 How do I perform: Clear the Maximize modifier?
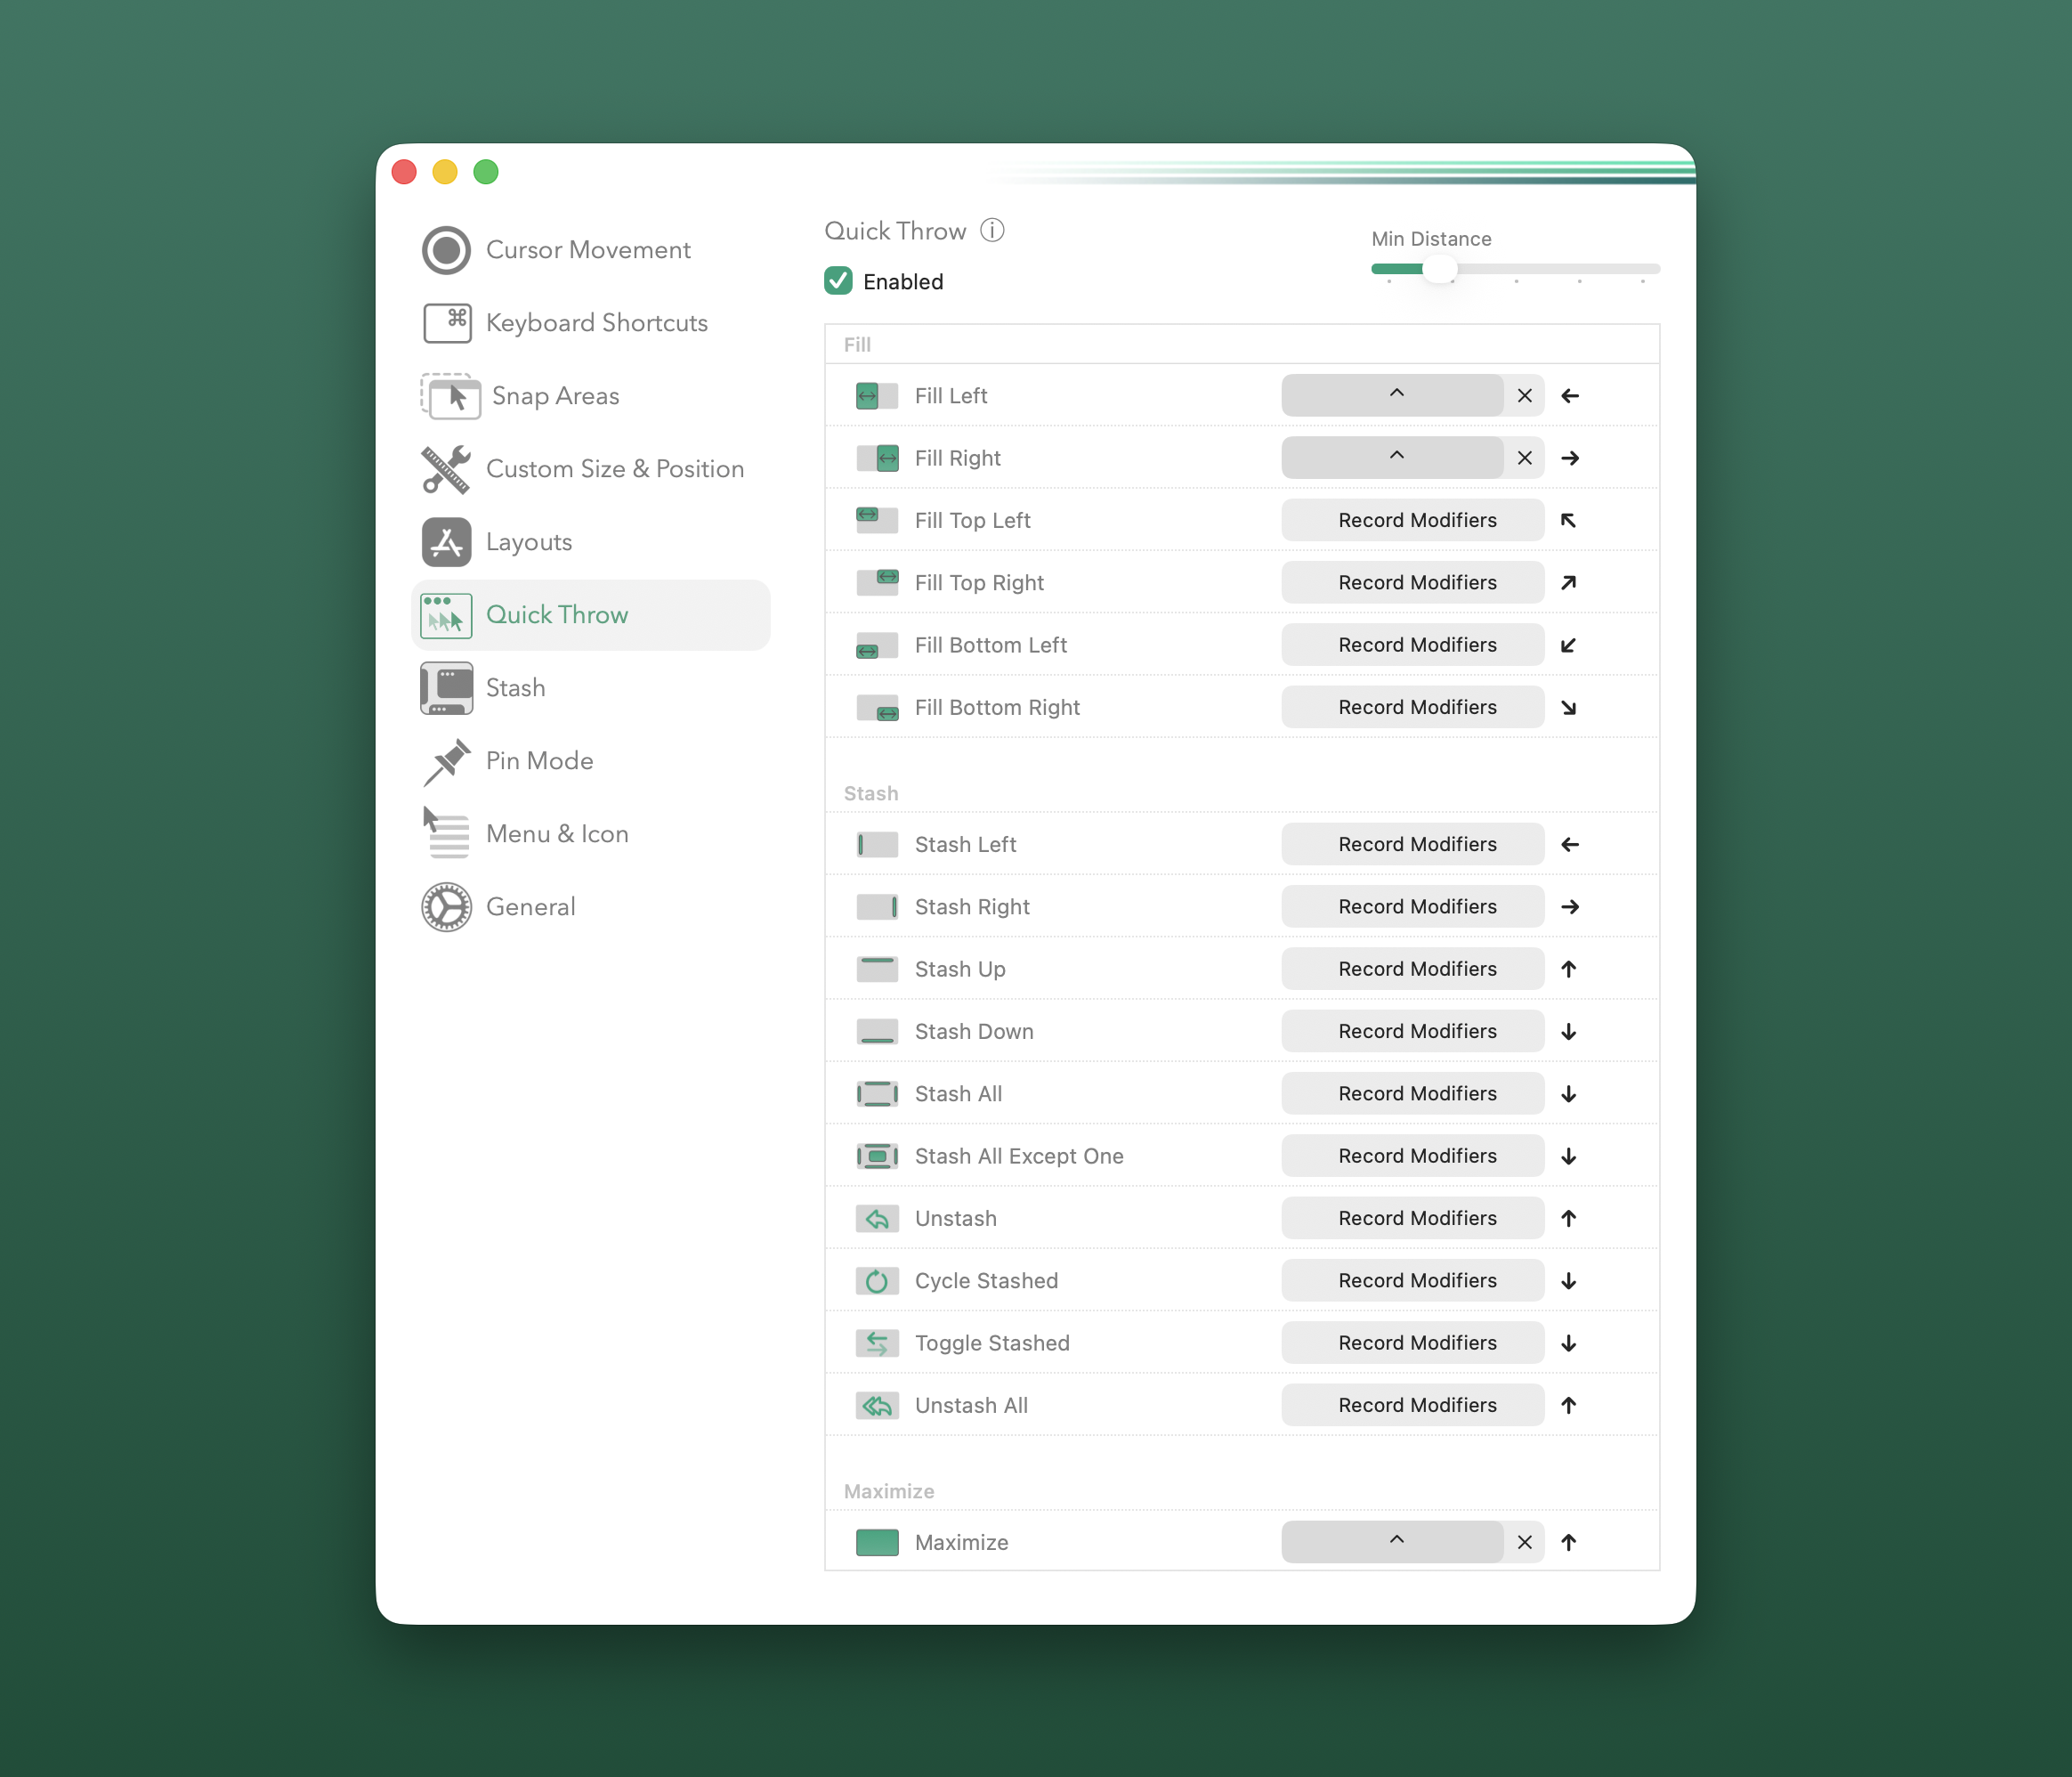[1524, 1542]
